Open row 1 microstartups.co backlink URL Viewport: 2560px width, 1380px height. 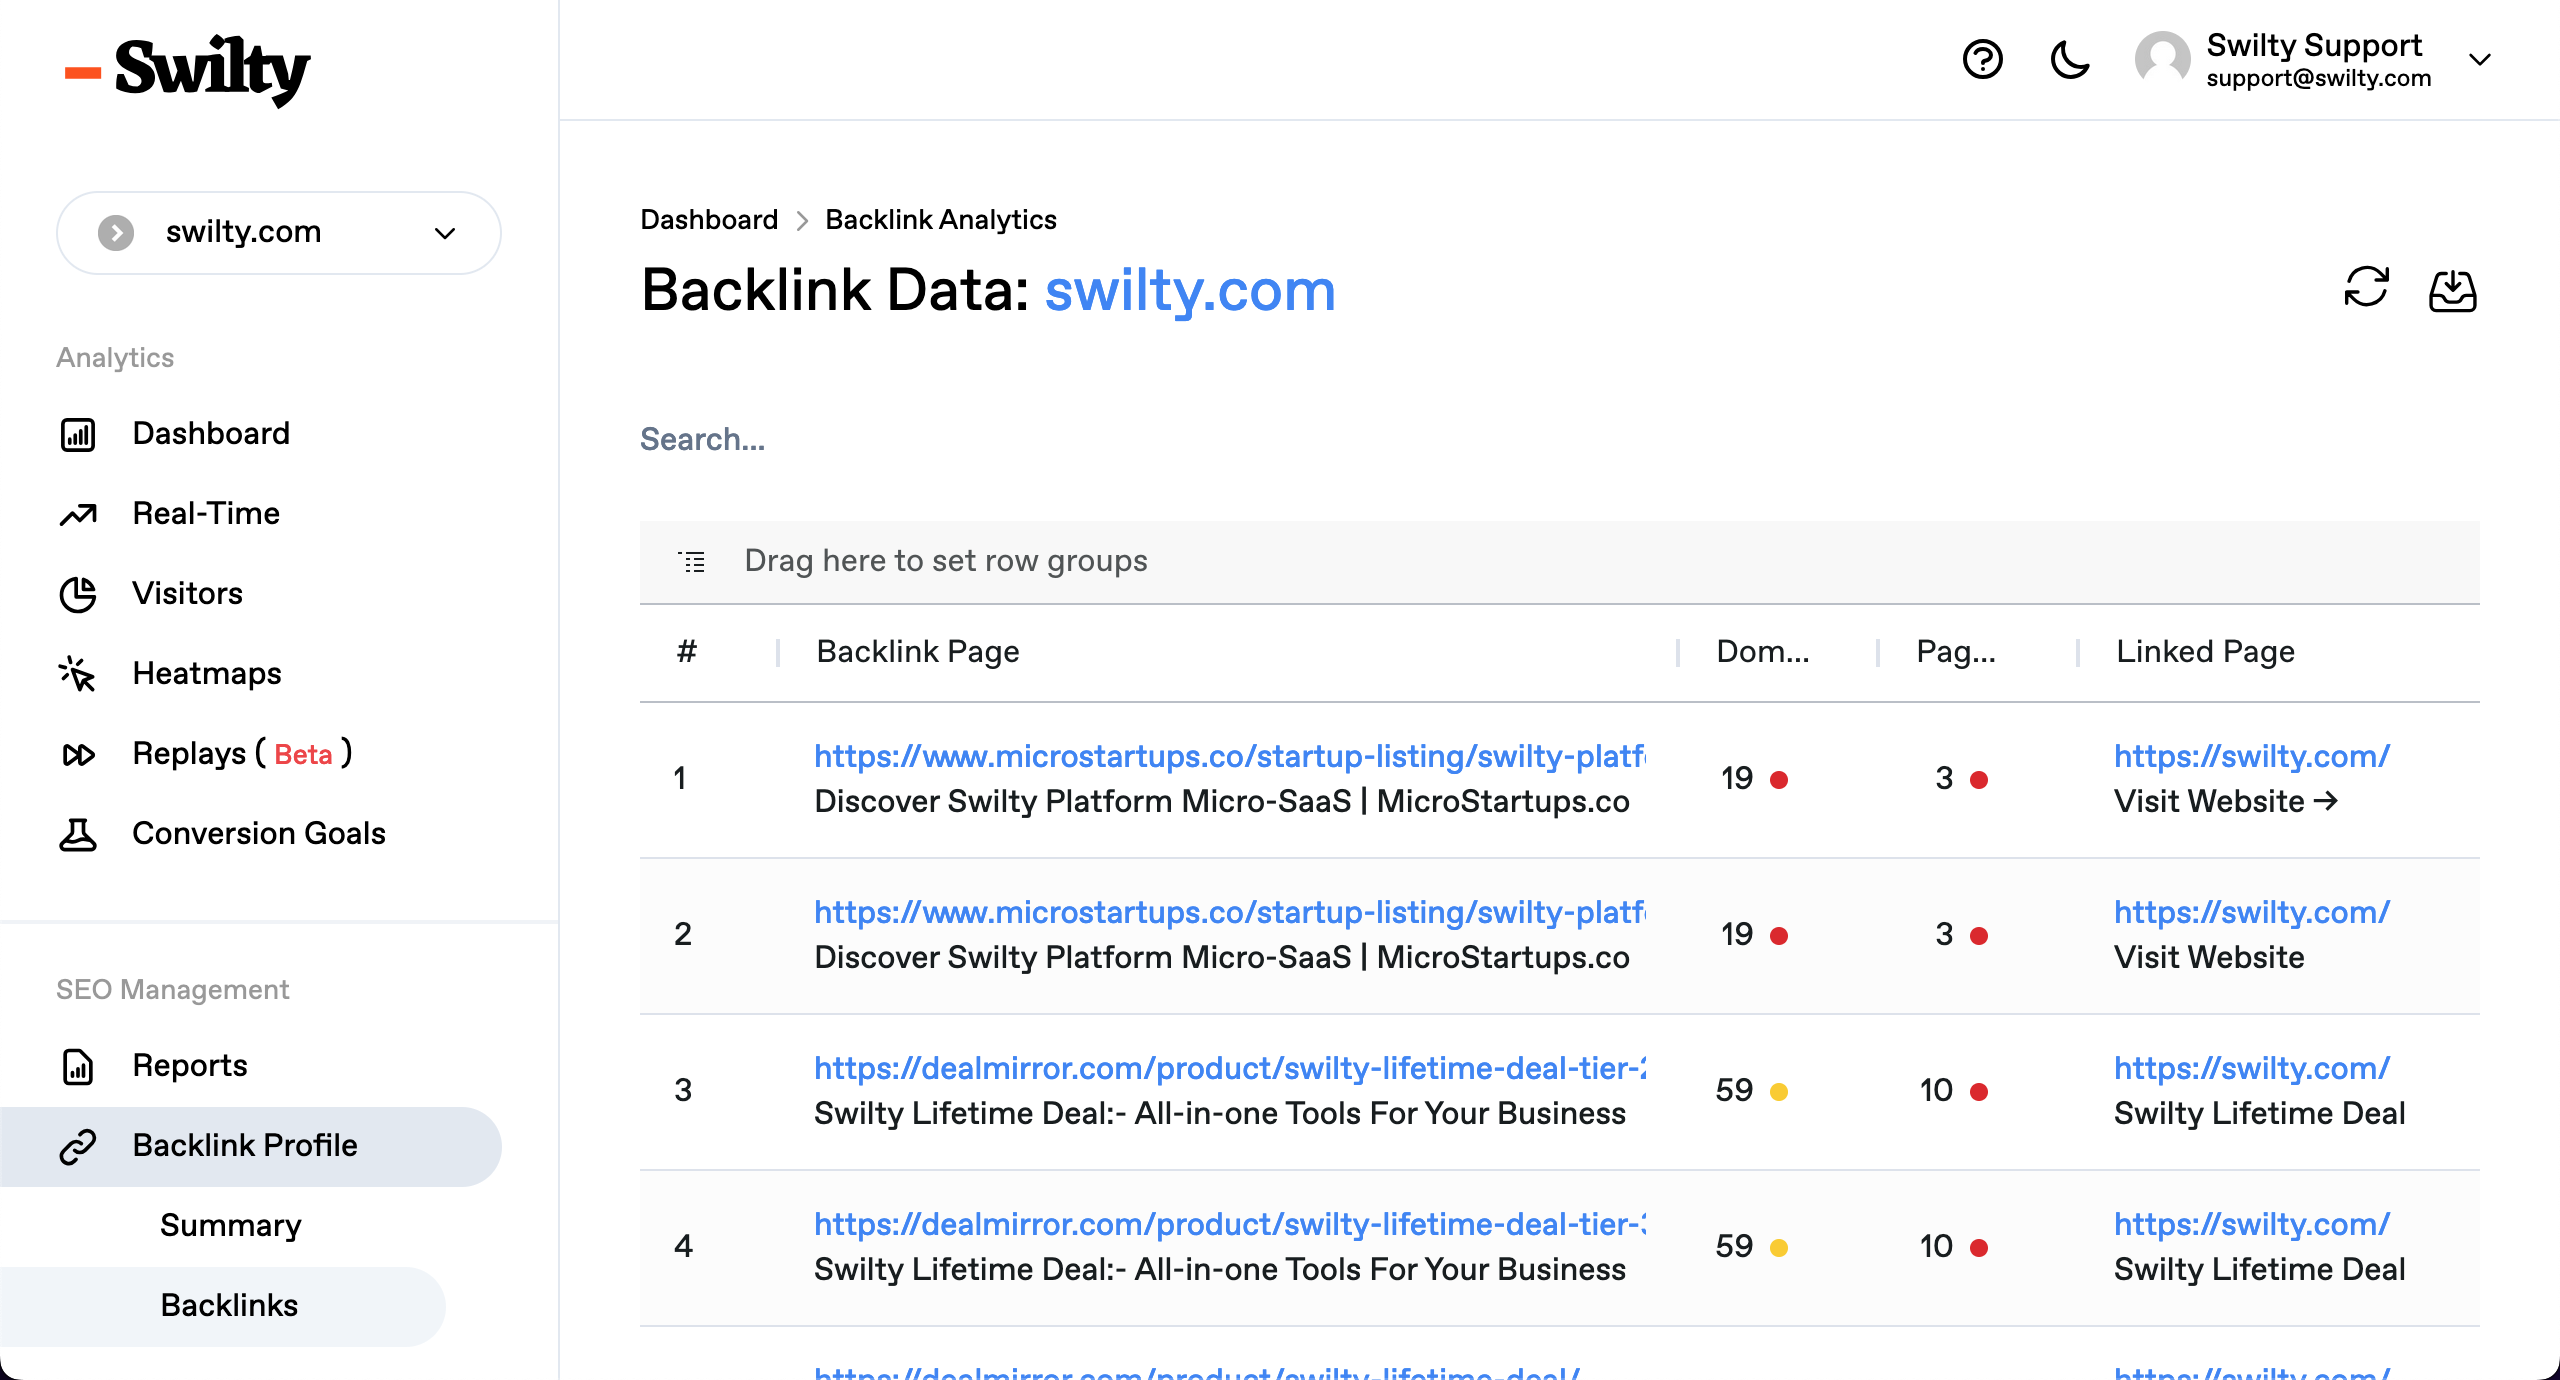[x=1230, y=756]
